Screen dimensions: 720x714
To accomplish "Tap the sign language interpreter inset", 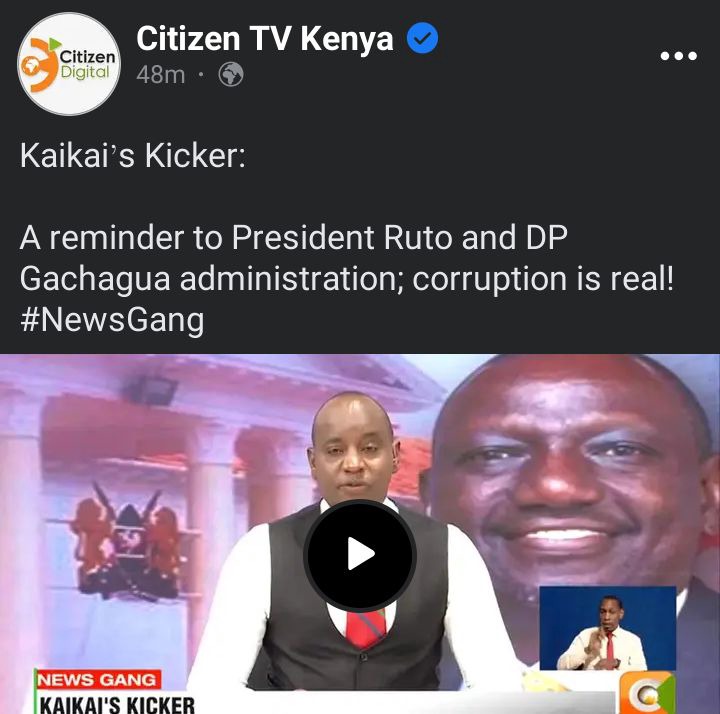I will point(607,628).
